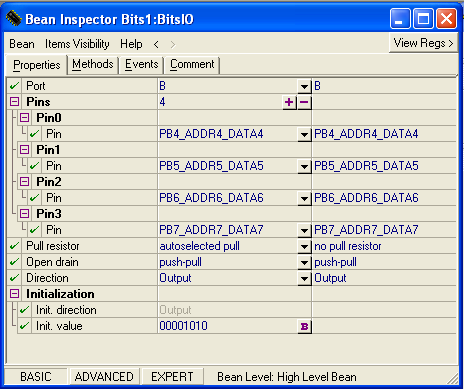The image size is (464, 389).
Task: Collapse the Initialization group
Action: click(x=14, y=293)
